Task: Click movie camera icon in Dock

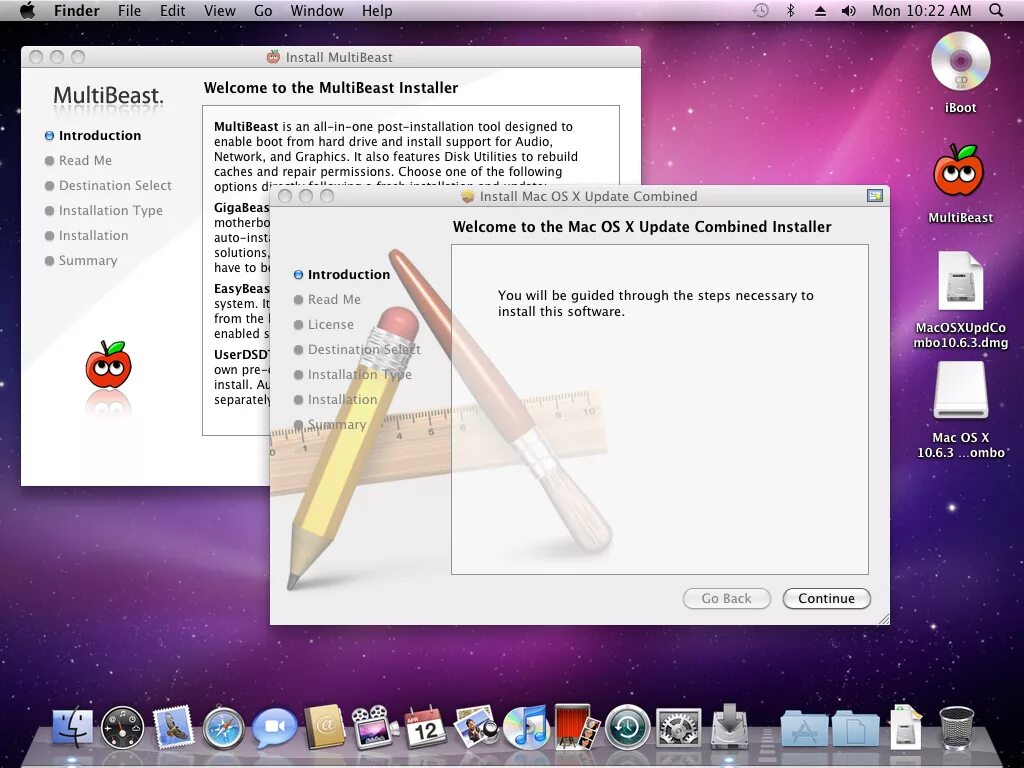Action: (x=375, y=727)
